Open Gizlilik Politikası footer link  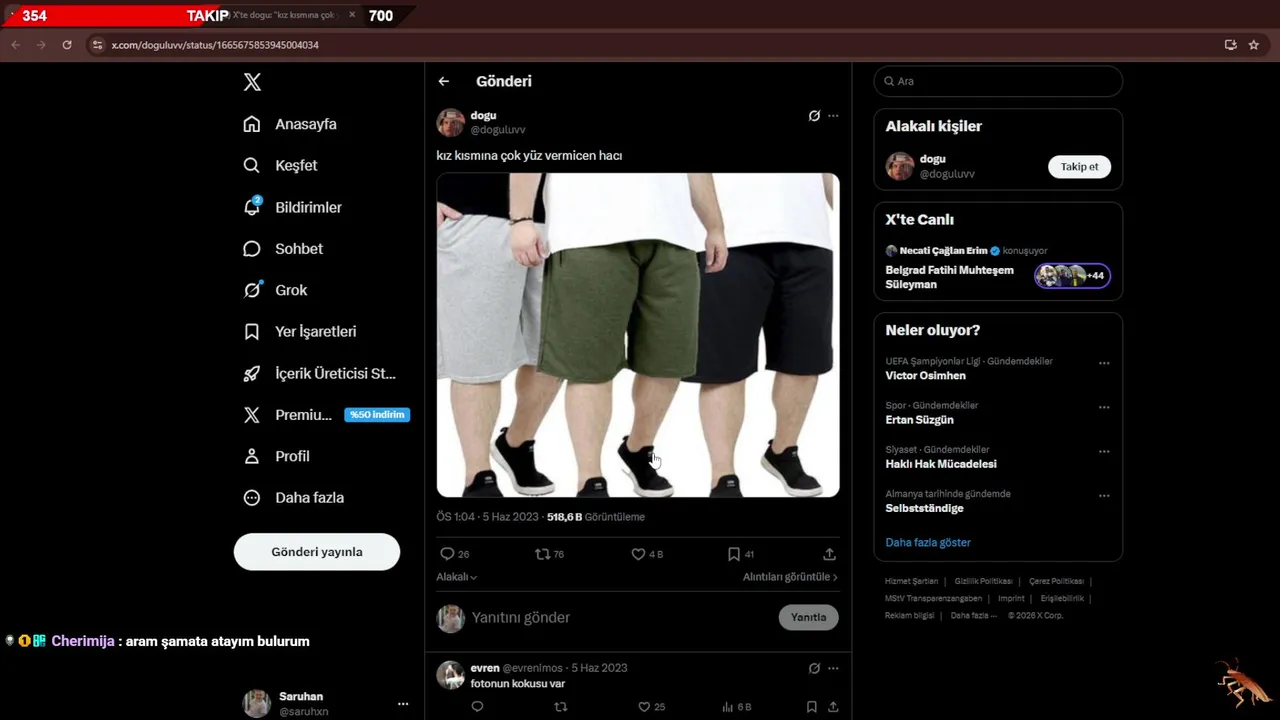click(x=983, y=581)
